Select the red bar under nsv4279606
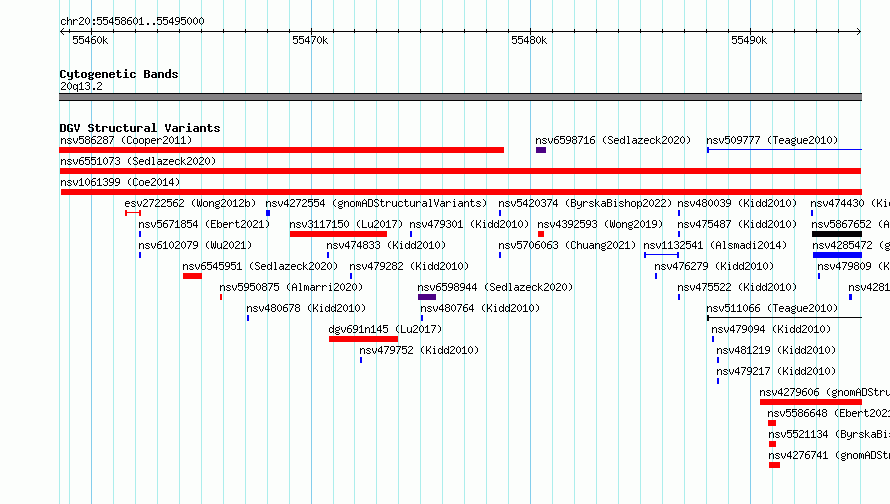The image size is (890, 504). point(811,402)
